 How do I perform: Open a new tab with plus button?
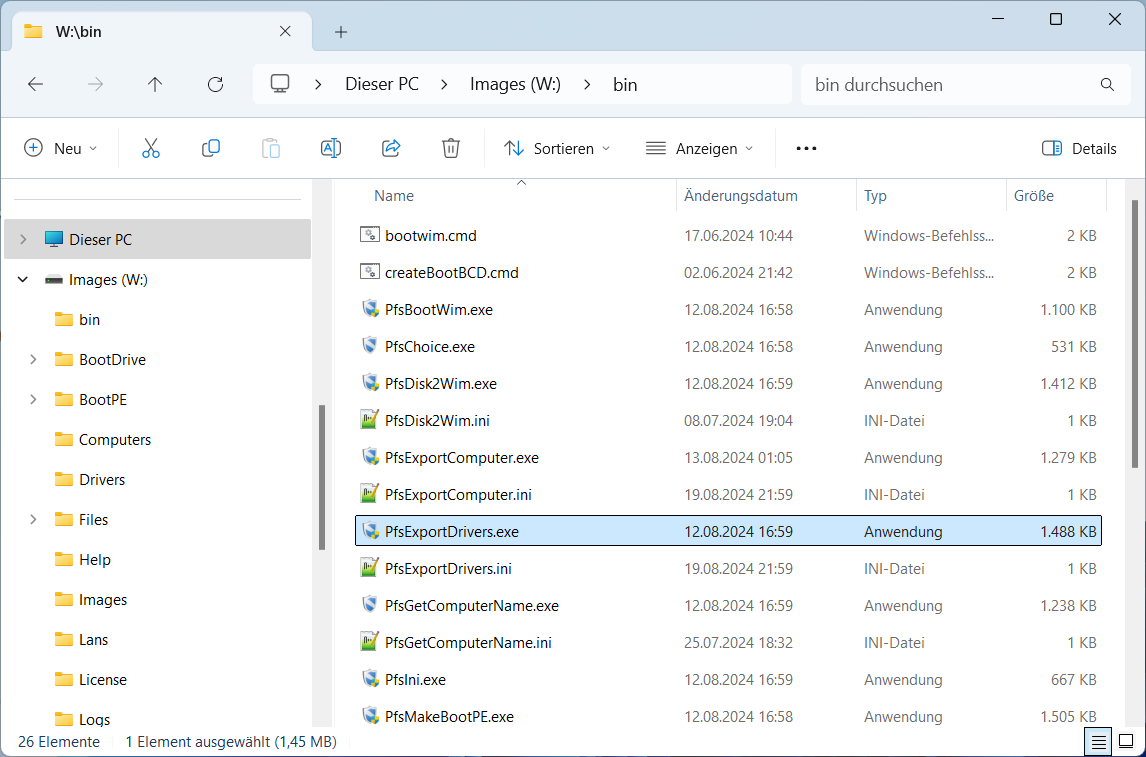(x=341, y=32)
